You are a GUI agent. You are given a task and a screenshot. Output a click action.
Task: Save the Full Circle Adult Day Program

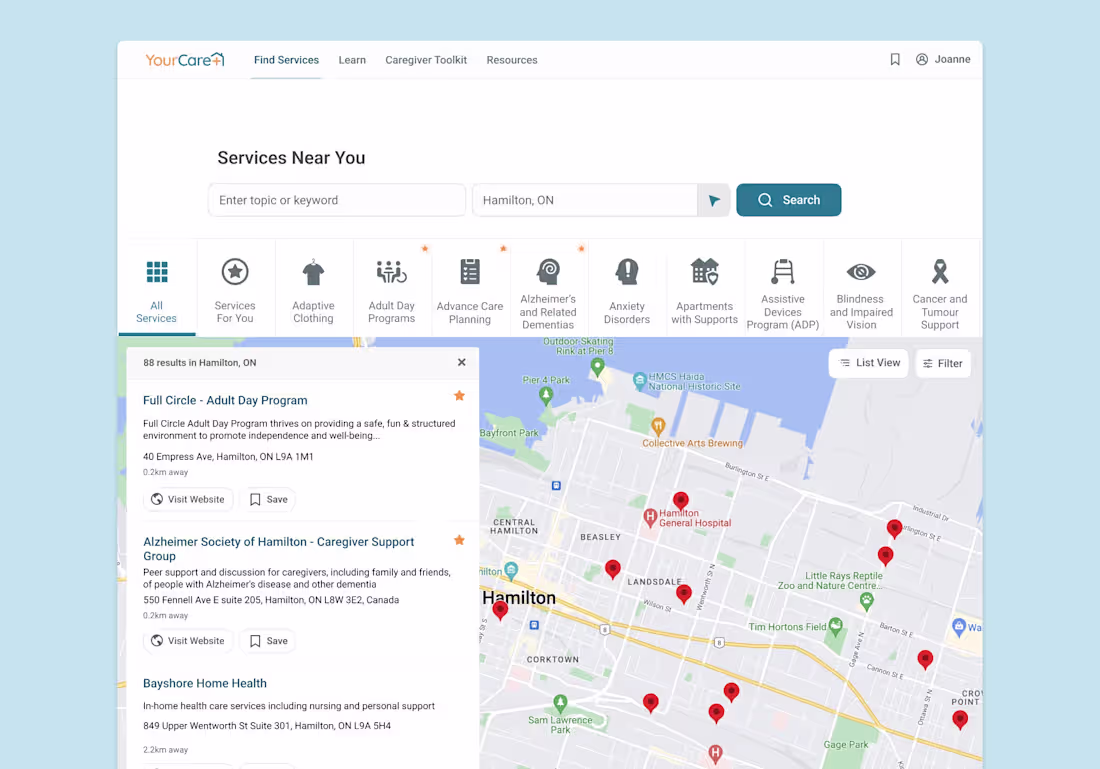[268, 499]
